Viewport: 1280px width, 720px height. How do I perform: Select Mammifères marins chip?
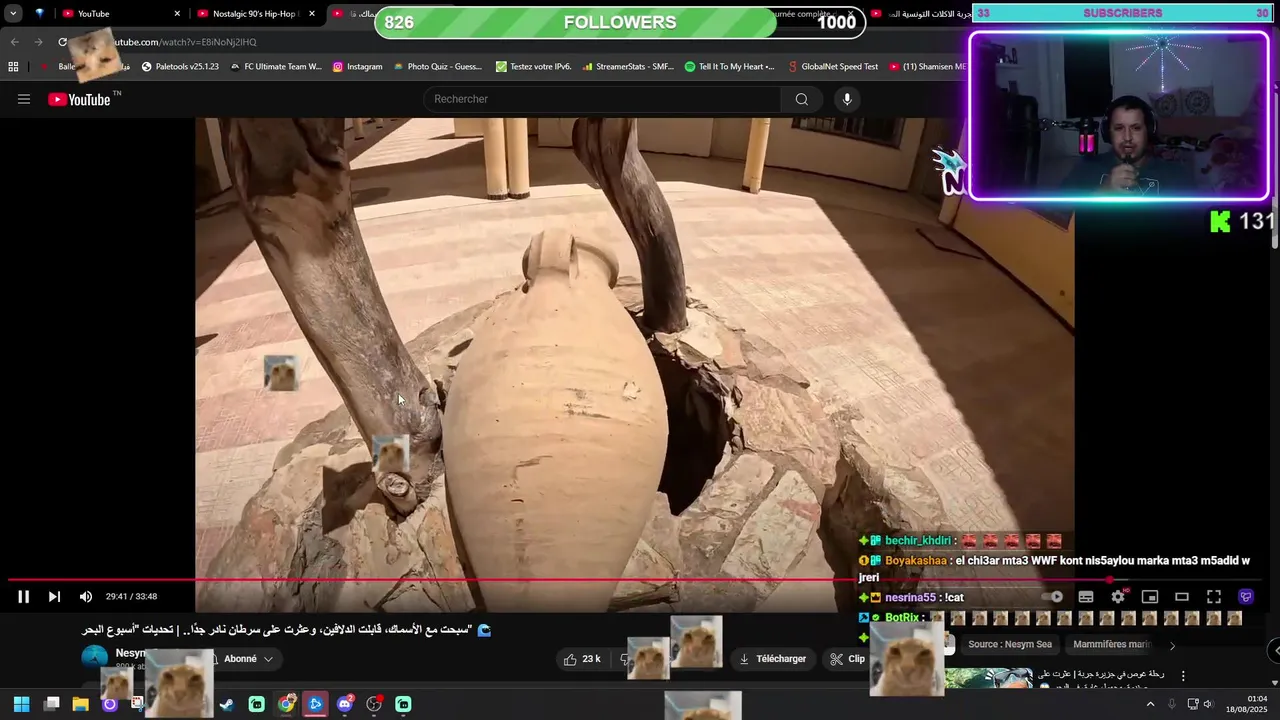pos(1111,645)
